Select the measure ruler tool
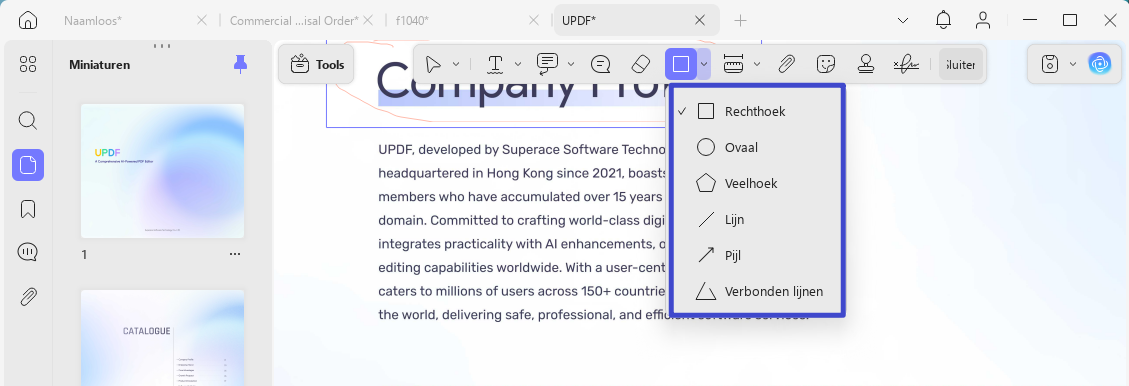 [x=734, y=65]
